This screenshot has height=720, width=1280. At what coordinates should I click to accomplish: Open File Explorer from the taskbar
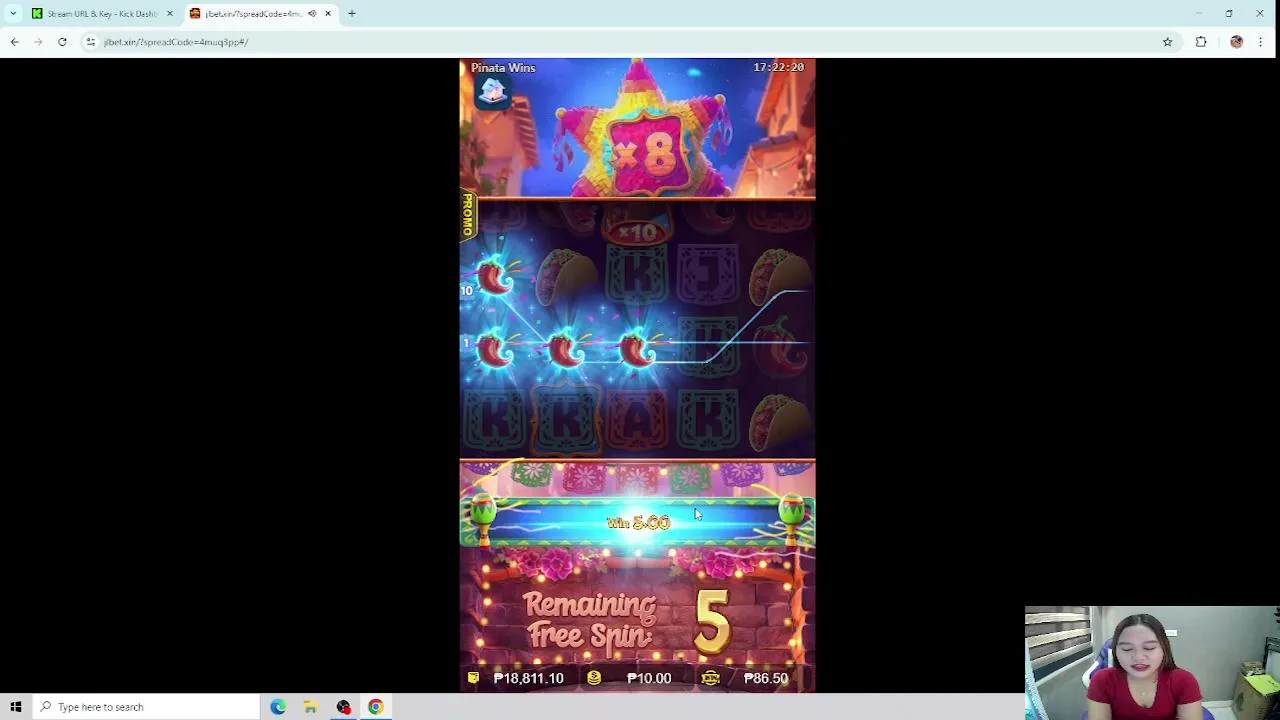click(311, 707)
